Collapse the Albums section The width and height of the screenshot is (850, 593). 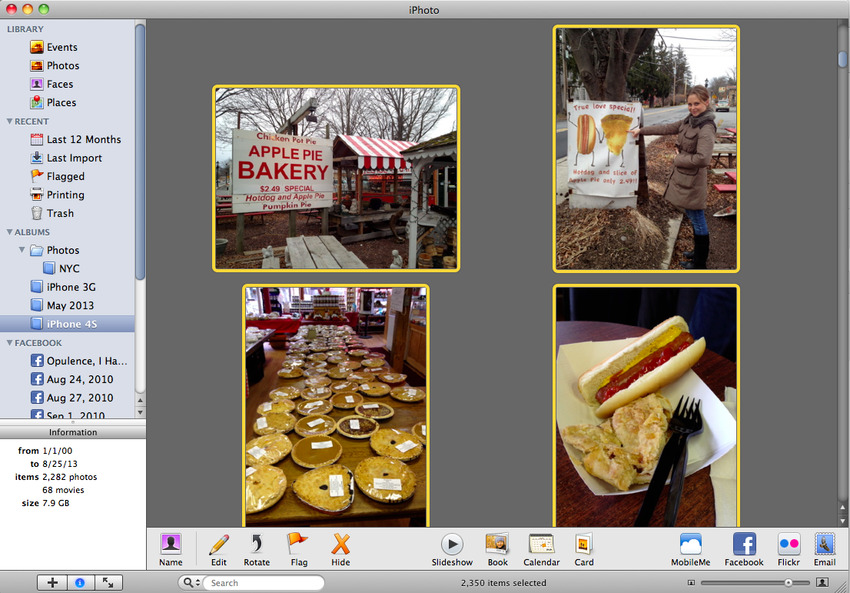click(9, 232)
